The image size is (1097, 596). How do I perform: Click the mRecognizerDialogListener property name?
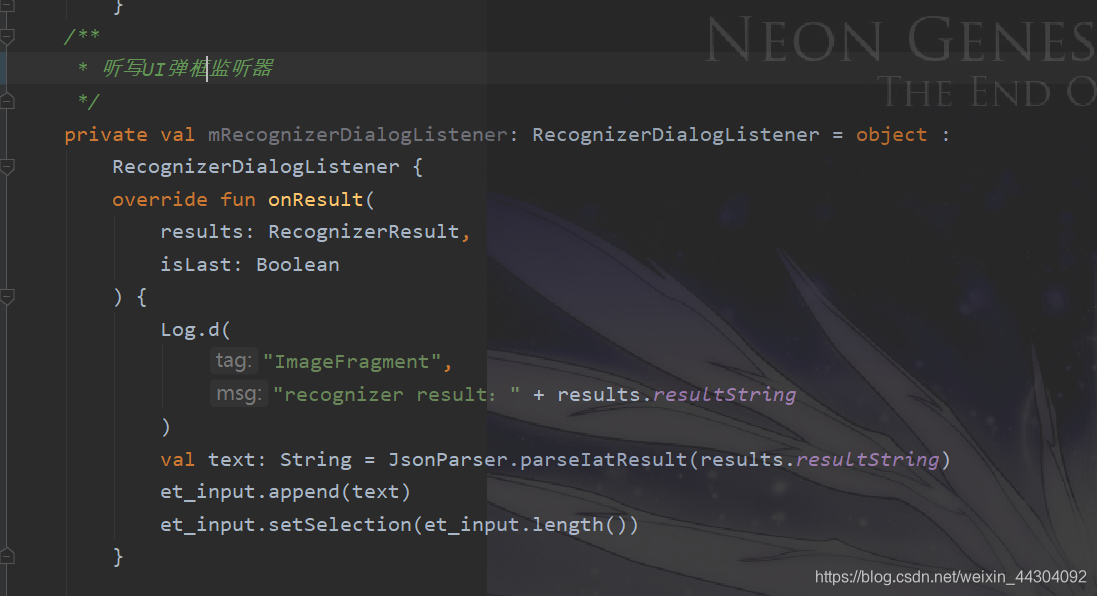click(x=358, y=134)
